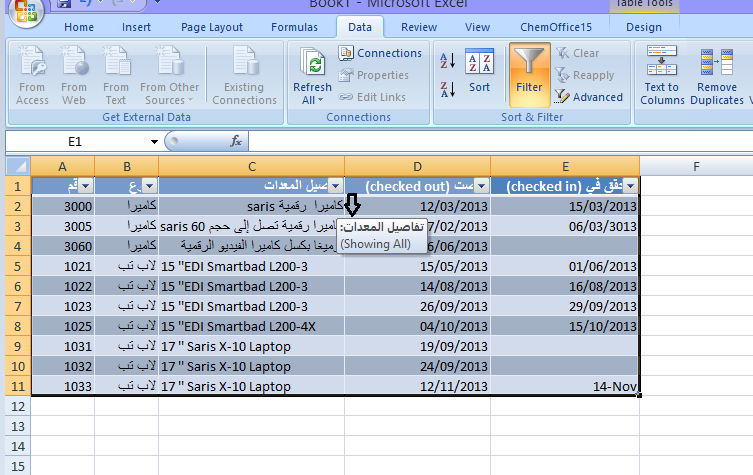
Task: Open the Review tab
Action: (x=419, y=27)
